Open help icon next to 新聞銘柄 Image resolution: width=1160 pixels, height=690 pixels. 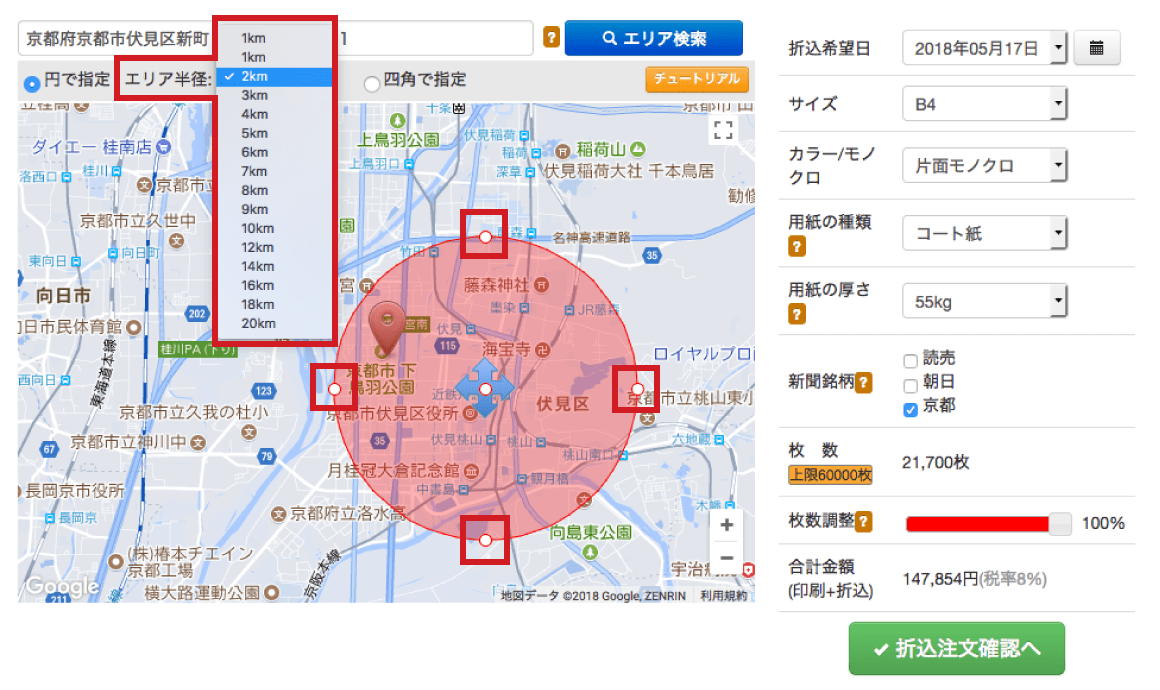(x=862, y=383)
